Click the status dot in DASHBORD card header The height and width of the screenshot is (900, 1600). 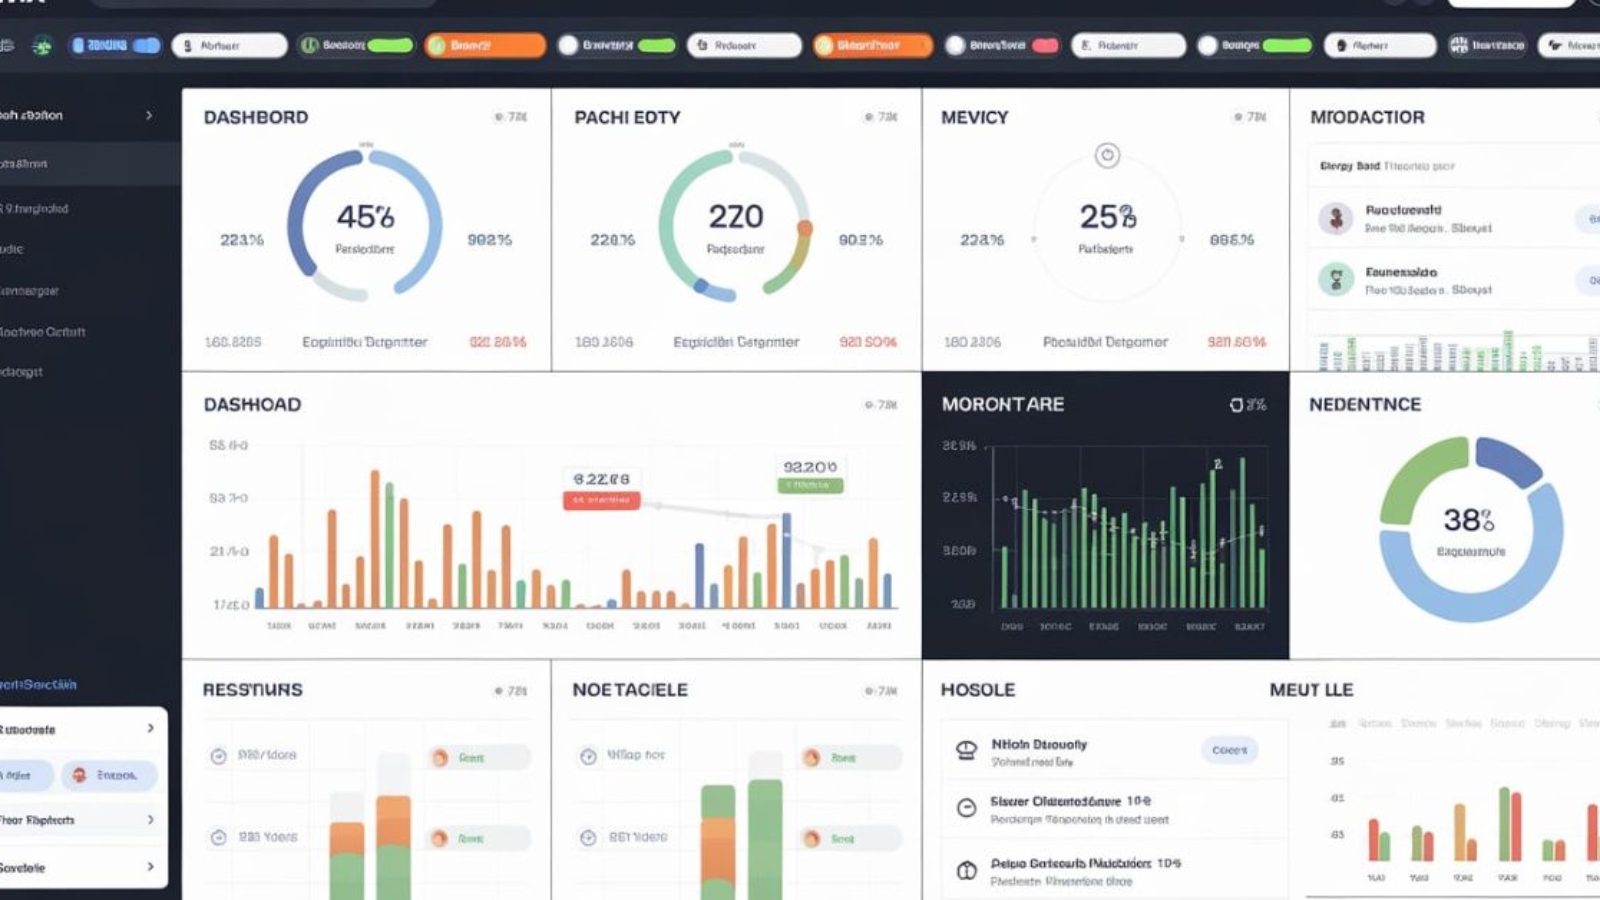click(498, 117)
